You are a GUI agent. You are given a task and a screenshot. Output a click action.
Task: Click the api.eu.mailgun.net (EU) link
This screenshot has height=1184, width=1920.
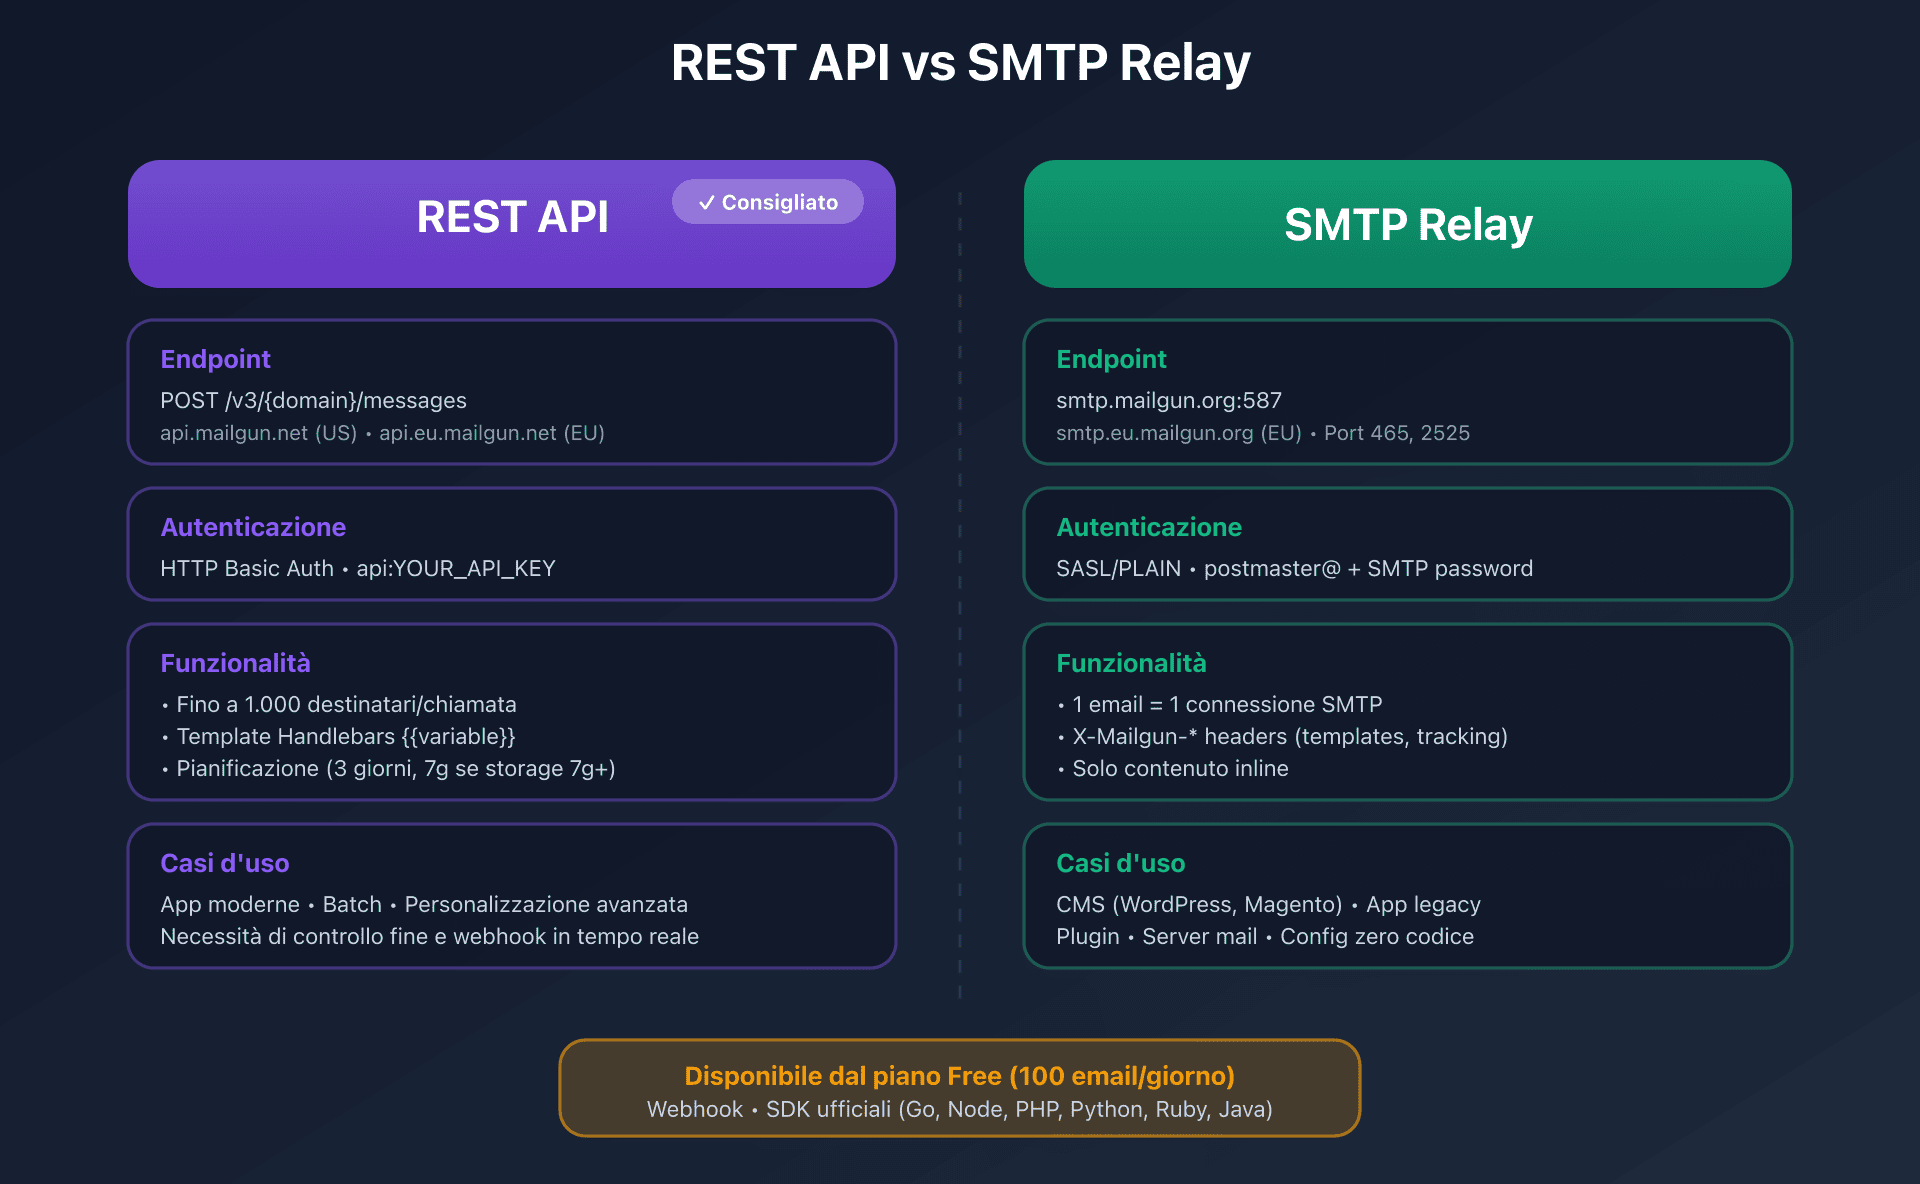pos(492,433)
